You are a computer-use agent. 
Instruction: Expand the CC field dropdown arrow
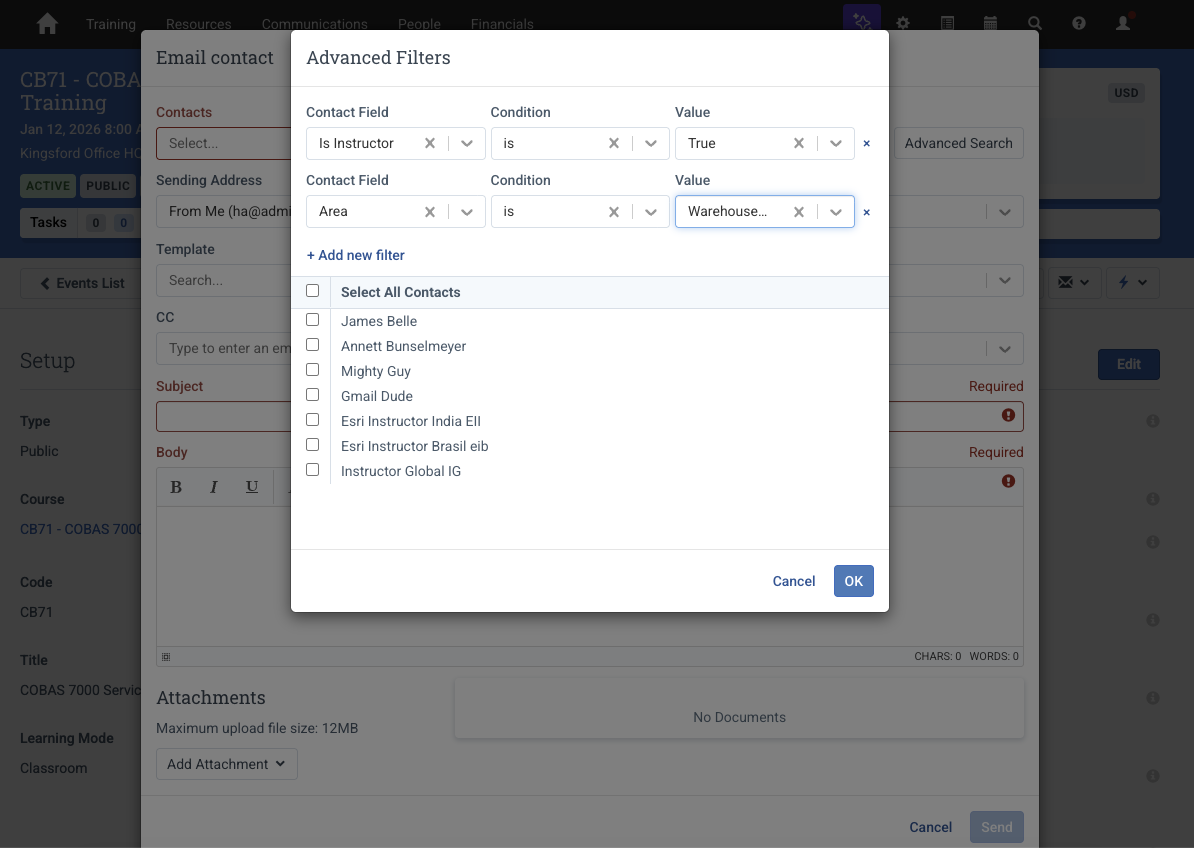click(x=1005, y=349)
